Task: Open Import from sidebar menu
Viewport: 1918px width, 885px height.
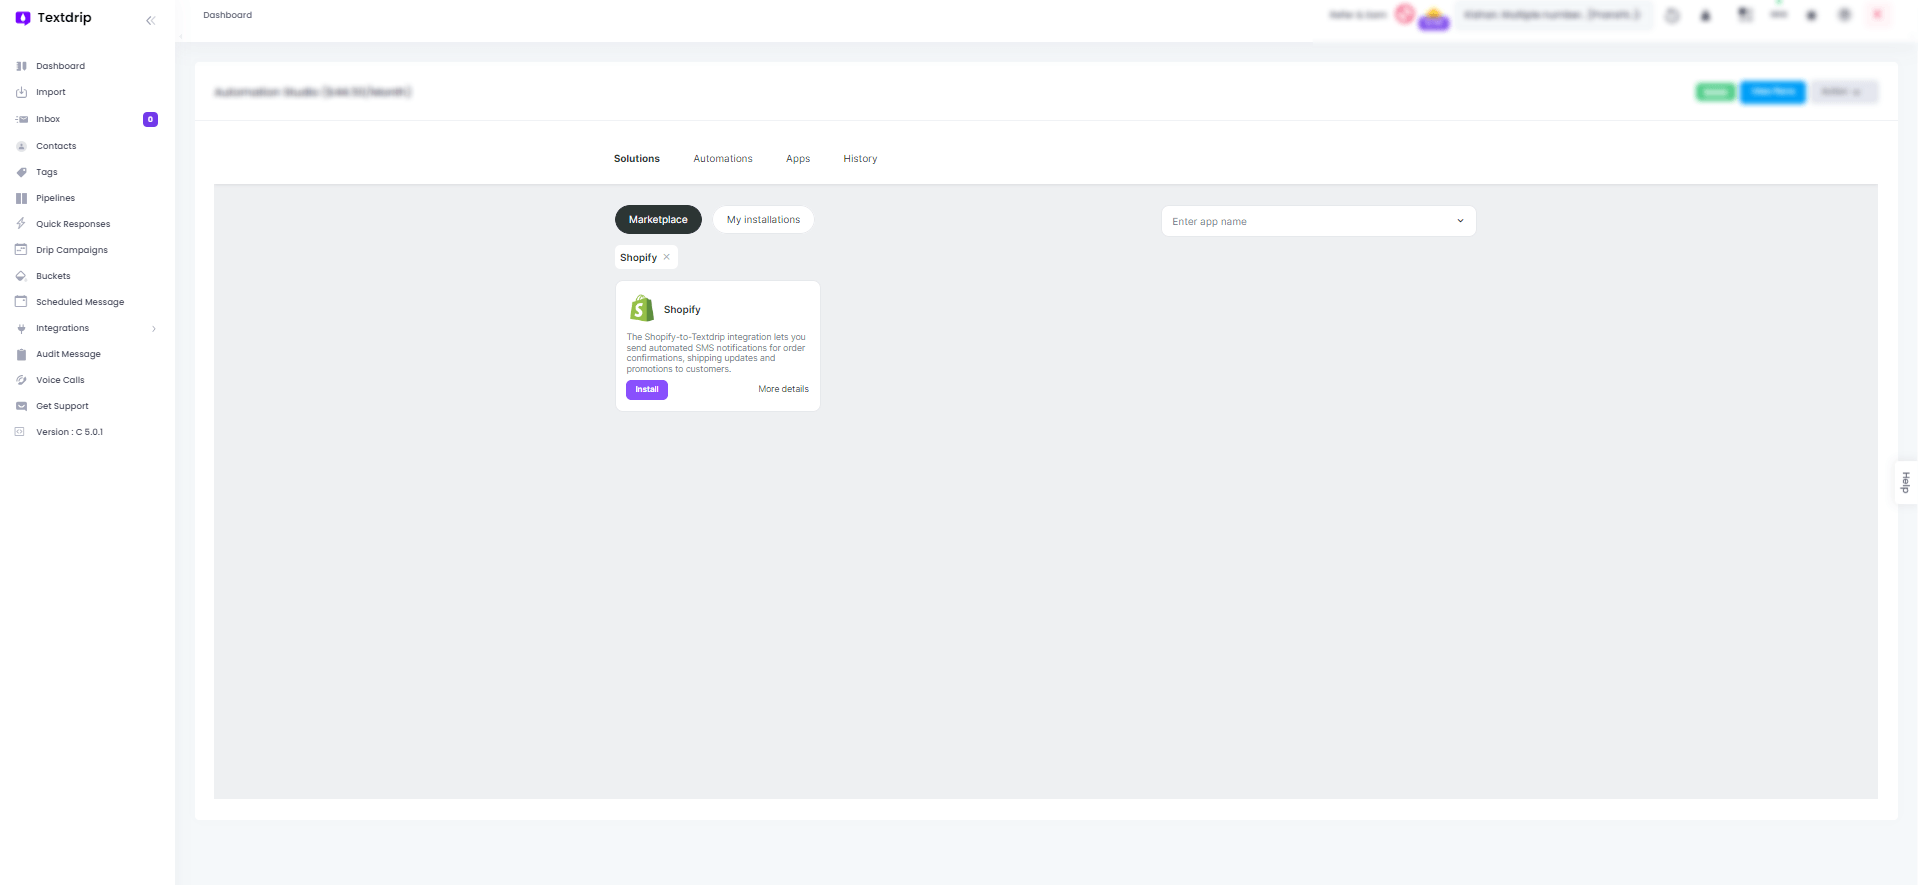Action: pos(51,92)
